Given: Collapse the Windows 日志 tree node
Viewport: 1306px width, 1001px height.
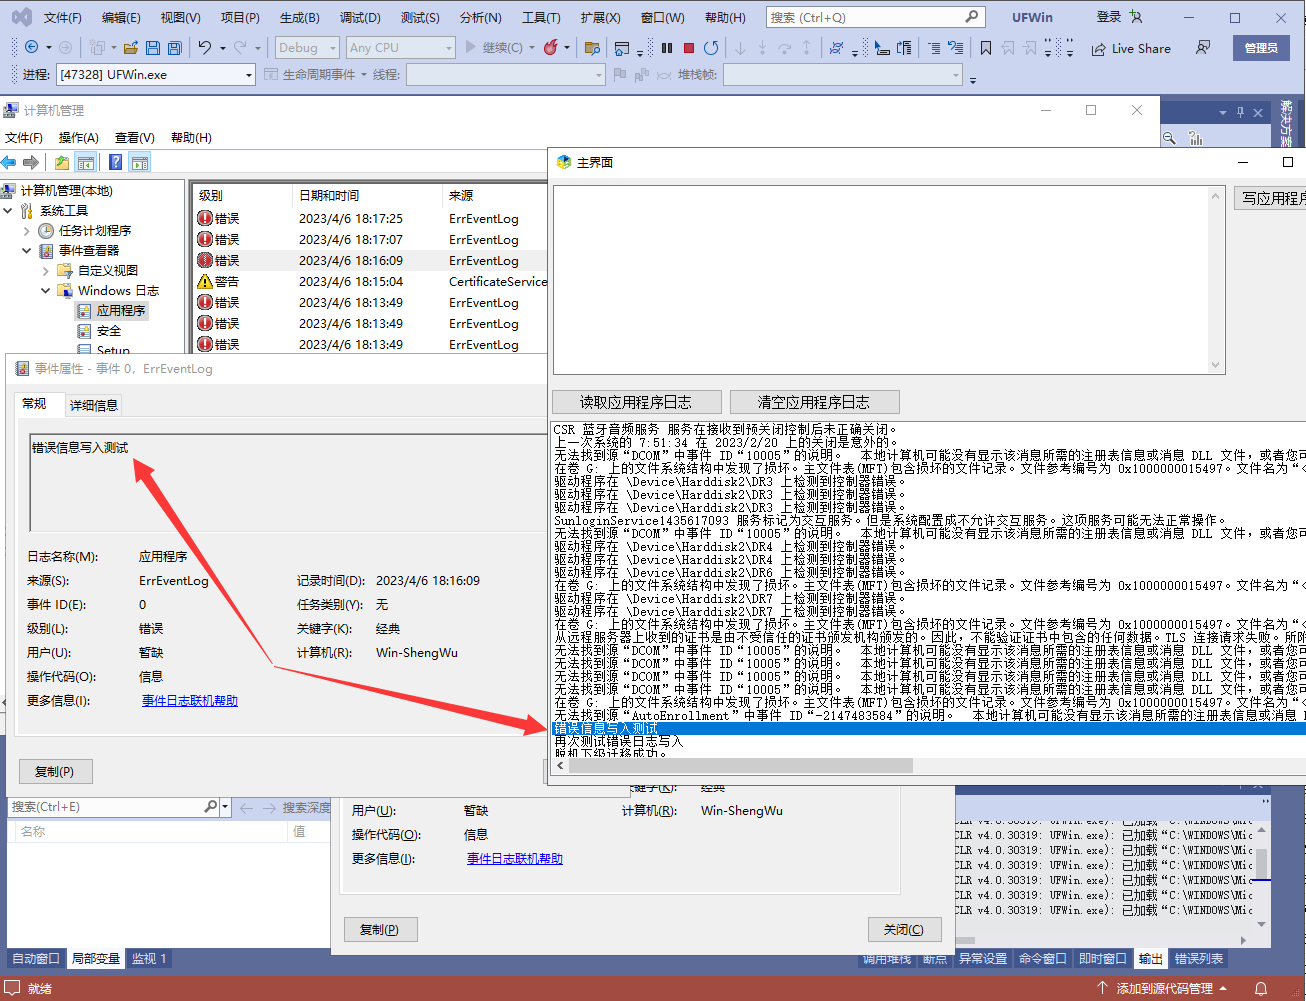Looking at the screenshot, I should 46,290.
